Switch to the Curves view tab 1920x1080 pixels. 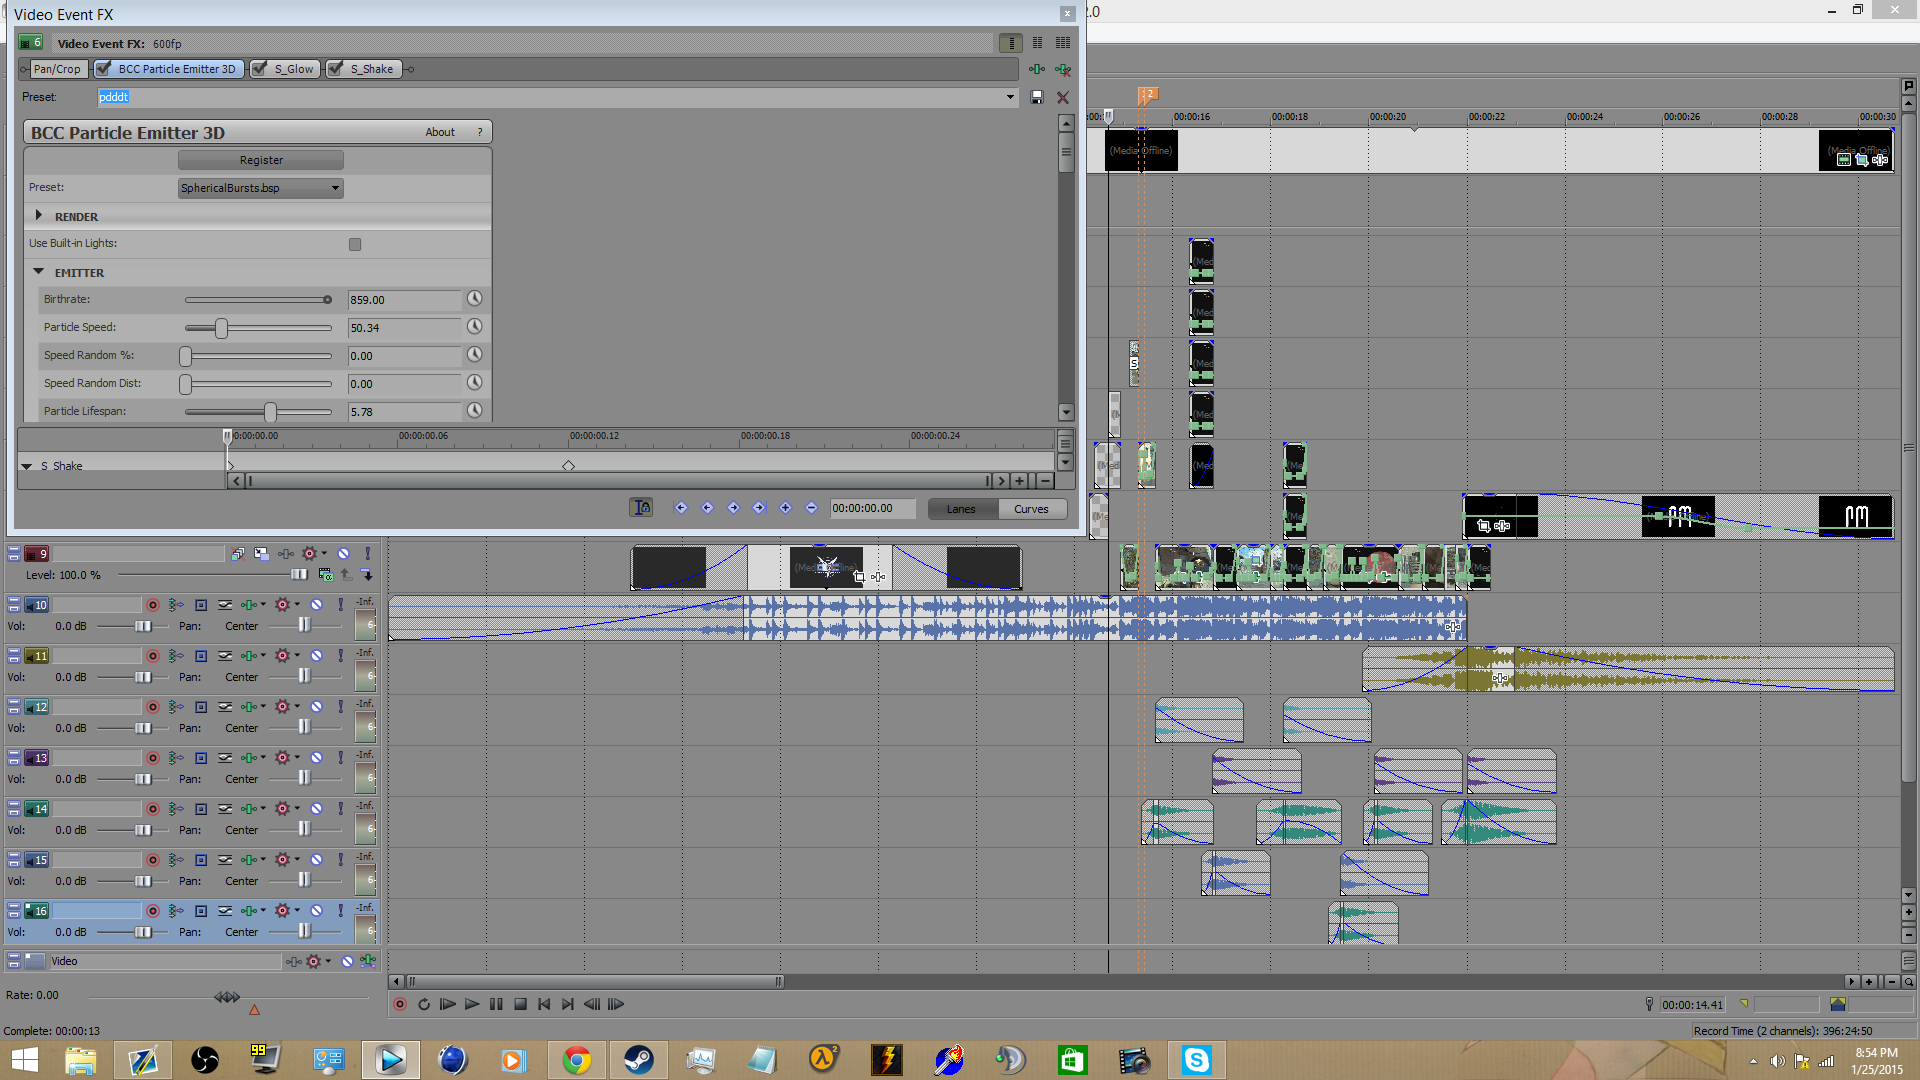1031,509
